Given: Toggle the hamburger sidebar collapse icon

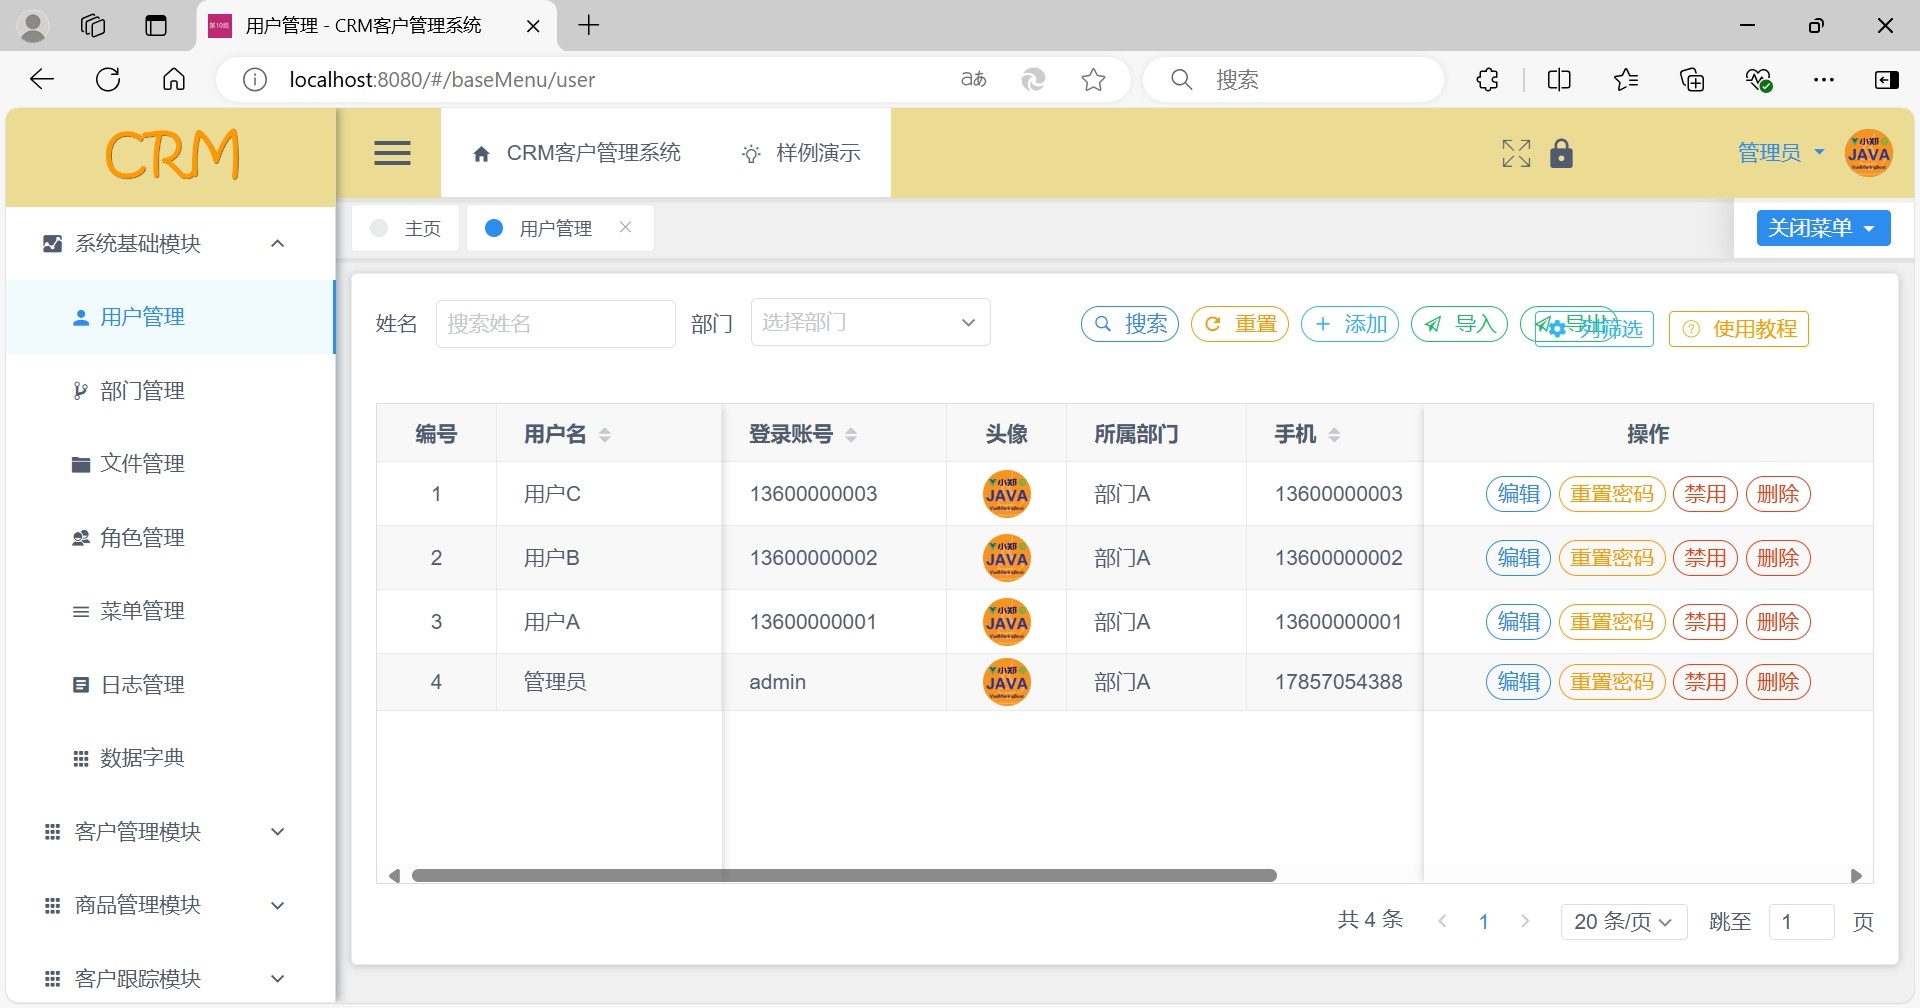Looking at the screenshot, I should click(392, 153).
